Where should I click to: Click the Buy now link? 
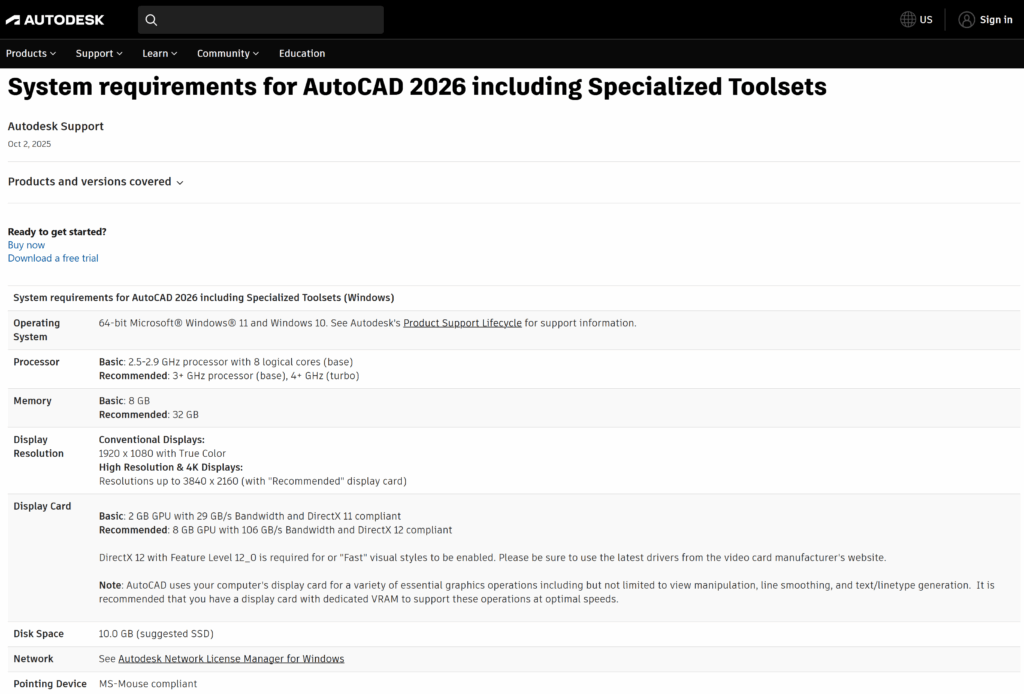[26, 244]
